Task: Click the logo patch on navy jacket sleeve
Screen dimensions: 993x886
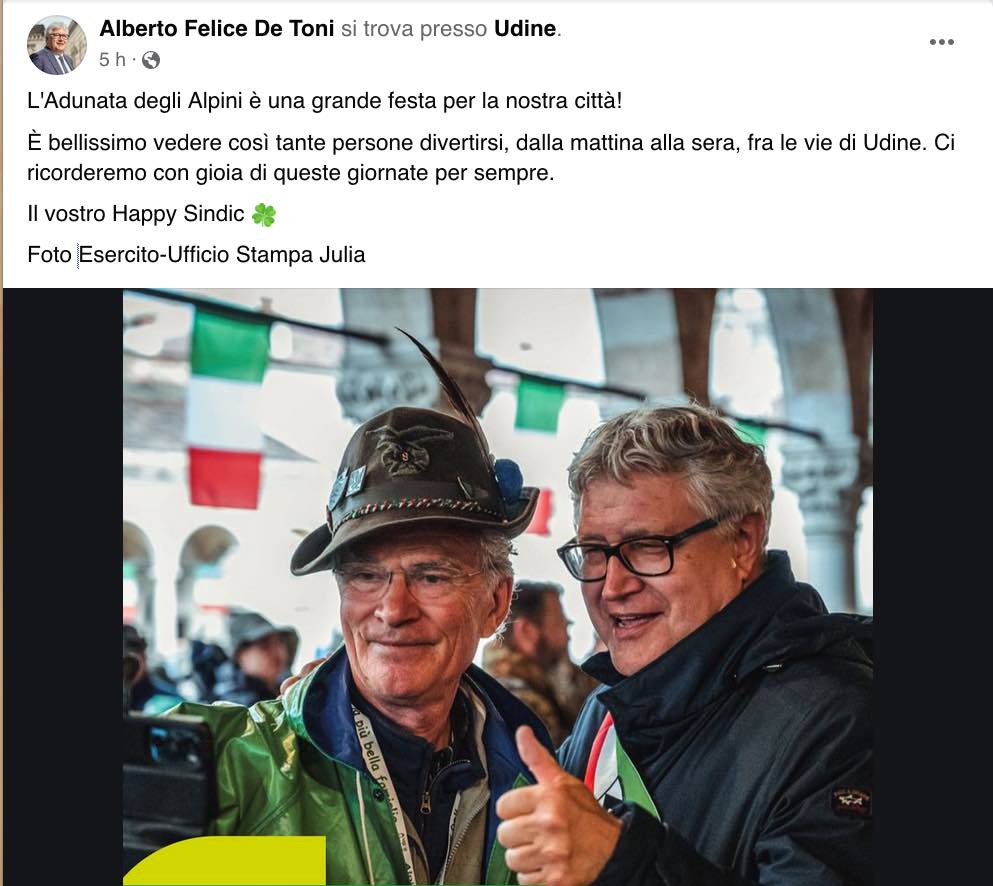Action: pyautogui.click(x=851, y=803)
